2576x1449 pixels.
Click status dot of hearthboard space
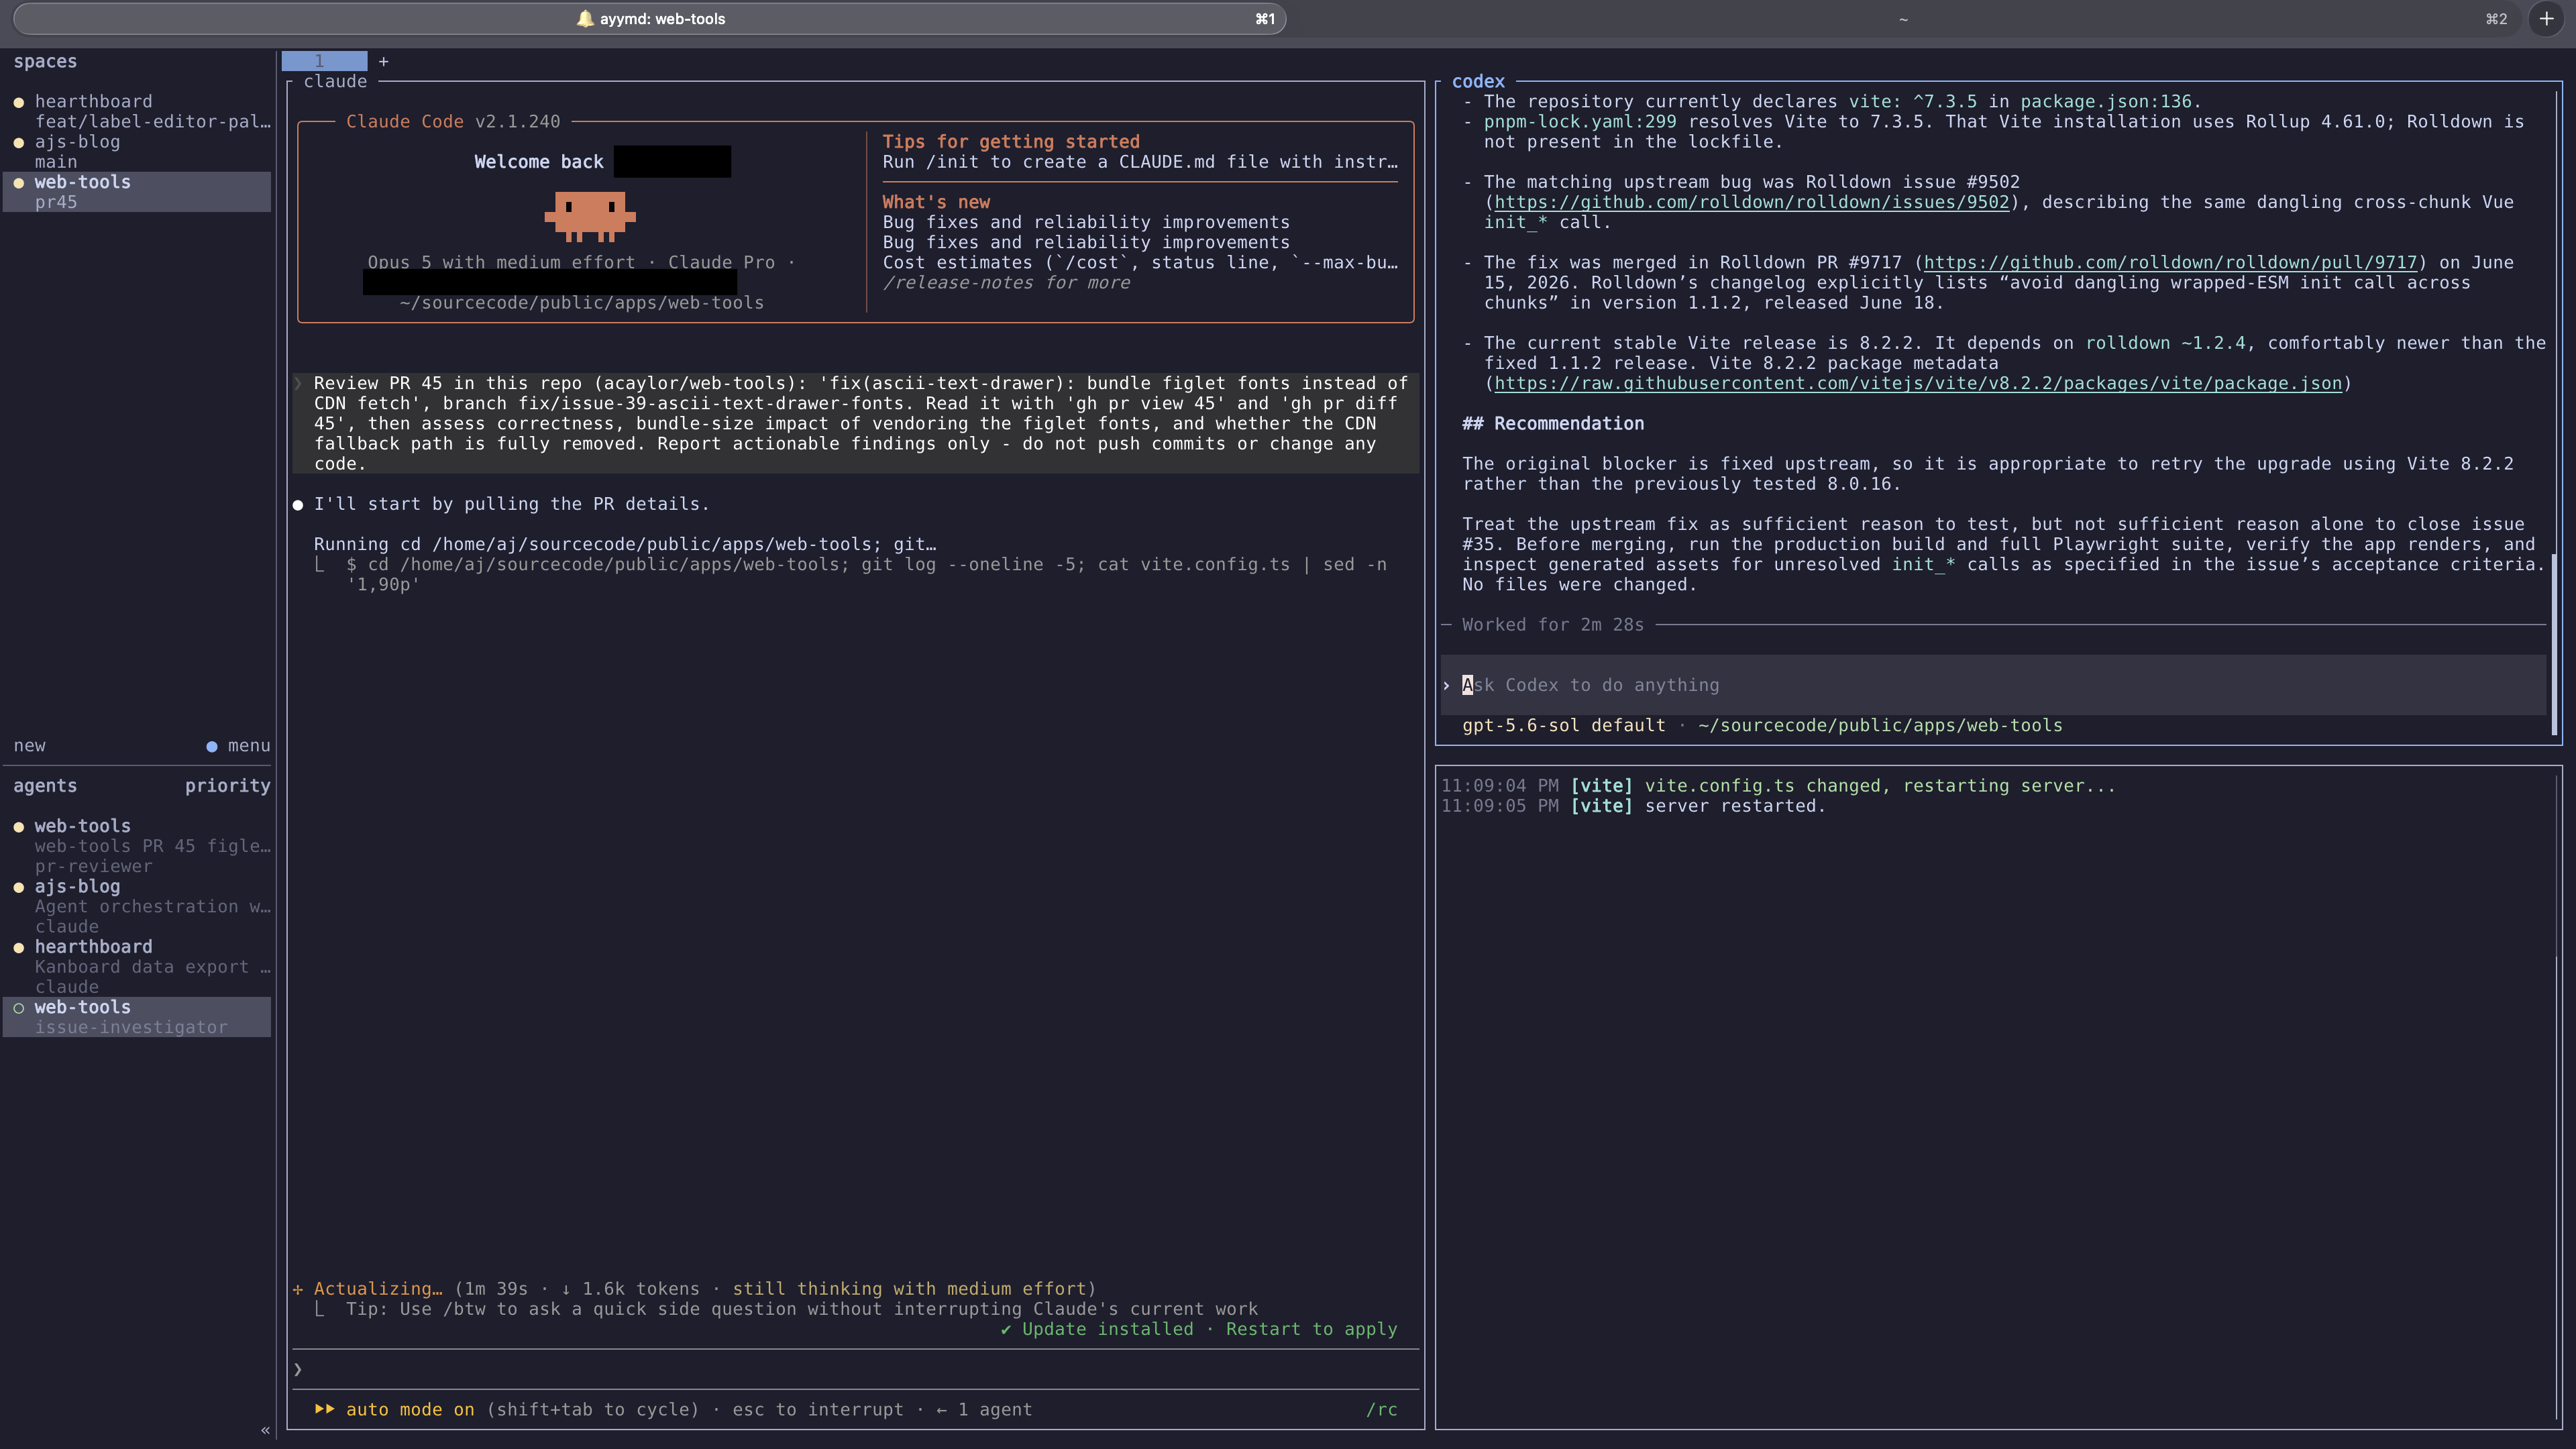click(x=19, y=102)
